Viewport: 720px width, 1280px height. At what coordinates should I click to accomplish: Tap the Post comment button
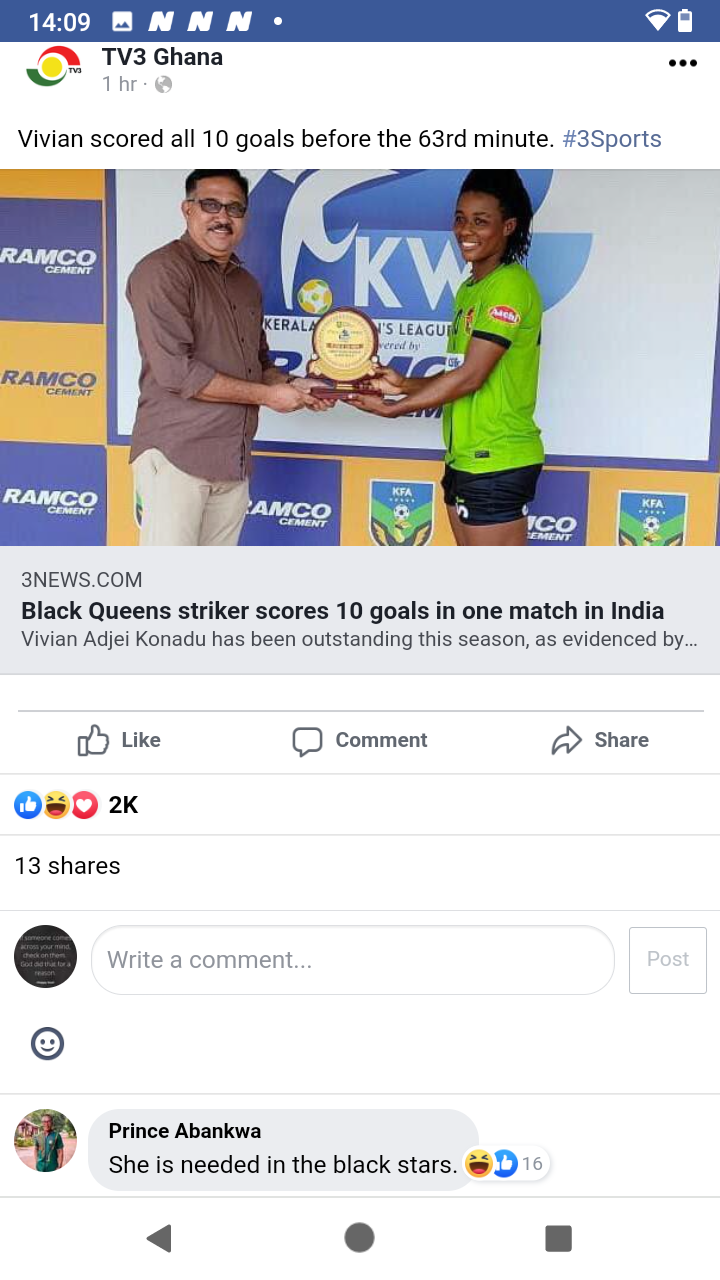pos(668,960)
